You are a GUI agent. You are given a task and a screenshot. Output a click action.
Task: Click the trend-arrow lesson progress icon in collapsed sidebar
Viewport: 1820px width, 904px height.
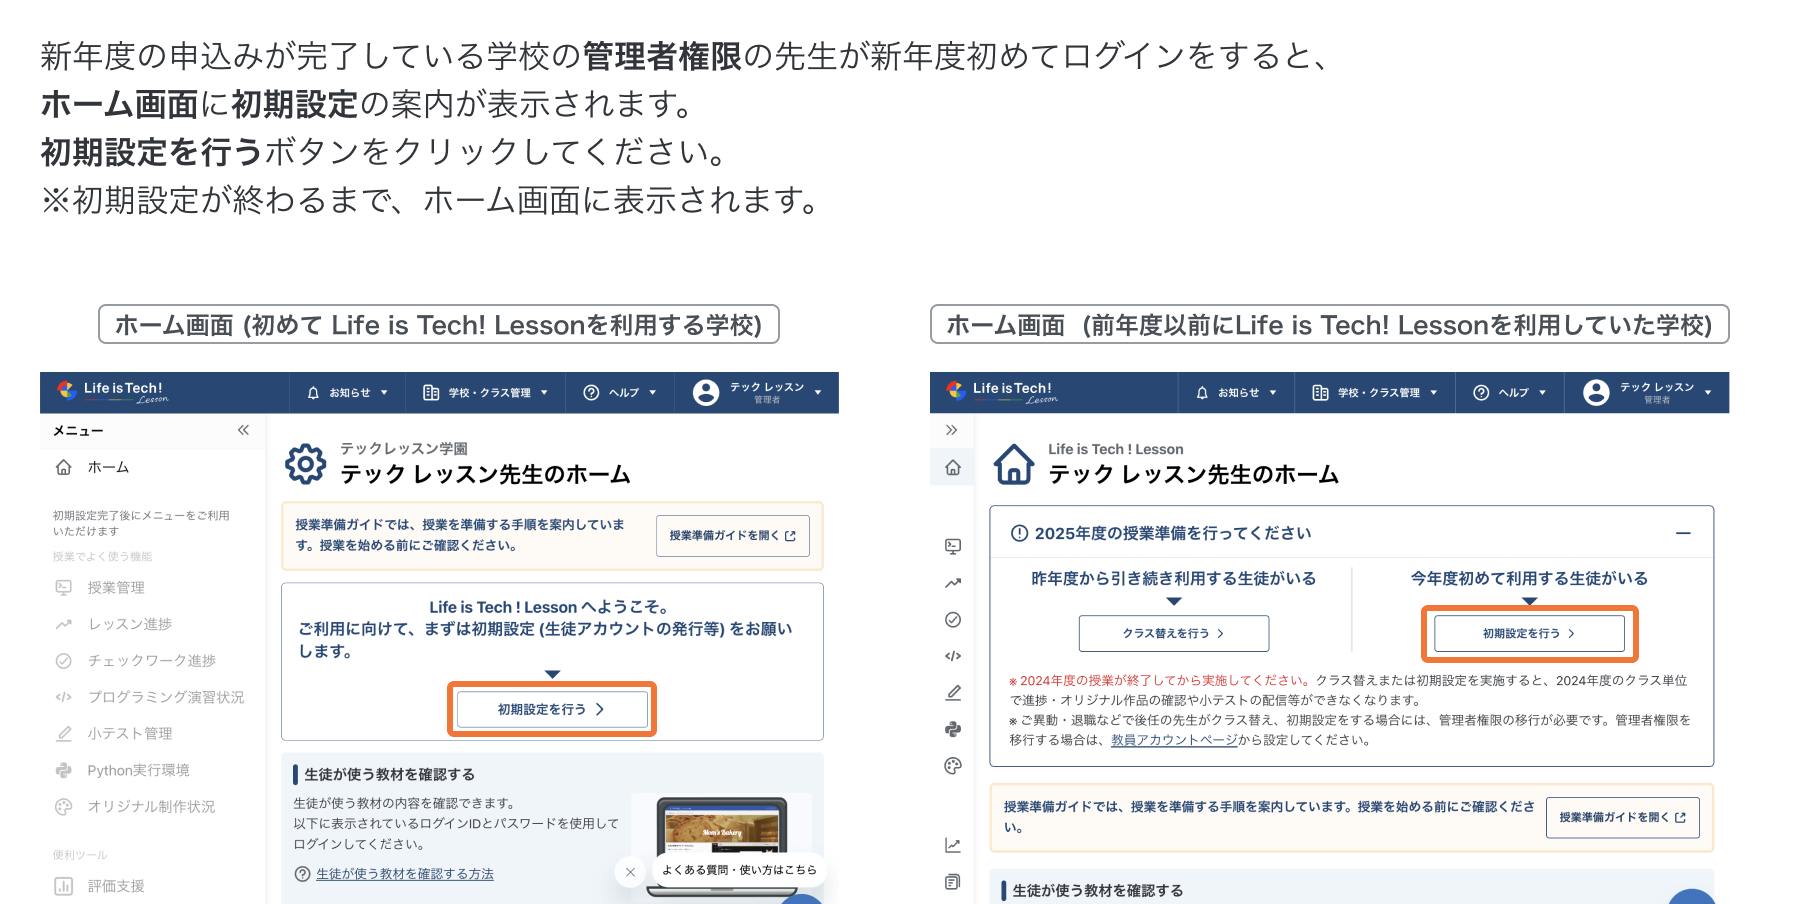click(x=953, y=583)
